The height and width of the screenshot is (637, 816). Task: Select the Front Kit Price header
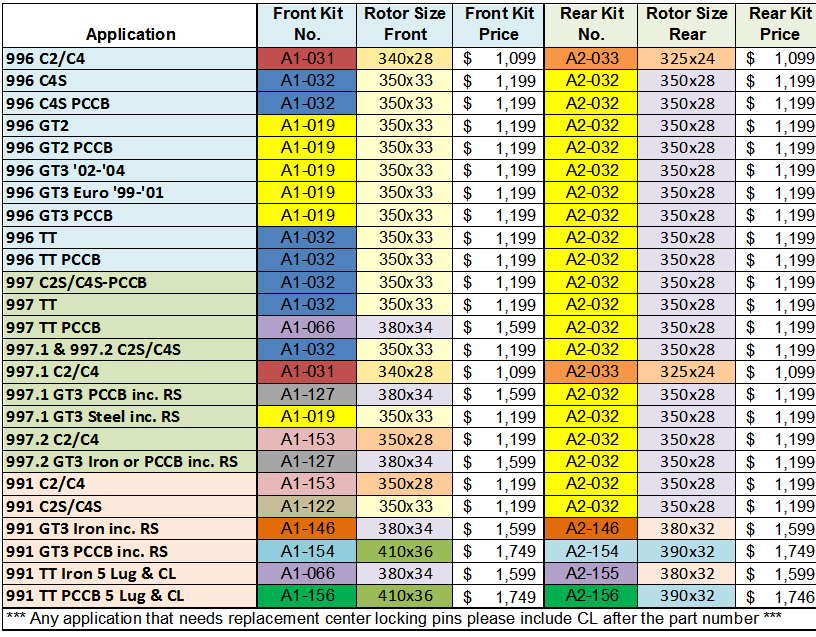(x=499, y=26)
